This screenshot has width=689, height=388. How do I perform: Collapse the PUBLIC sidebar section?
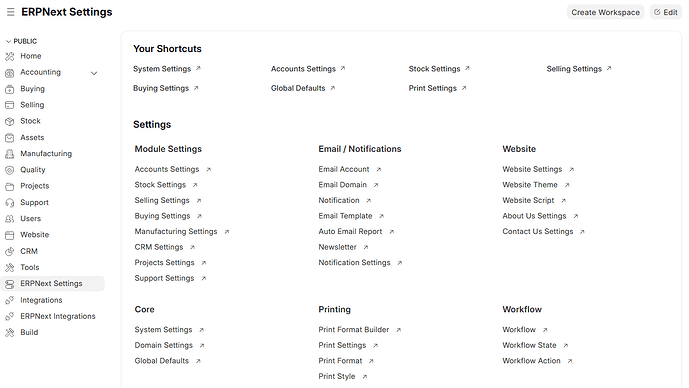pos(21,41)
